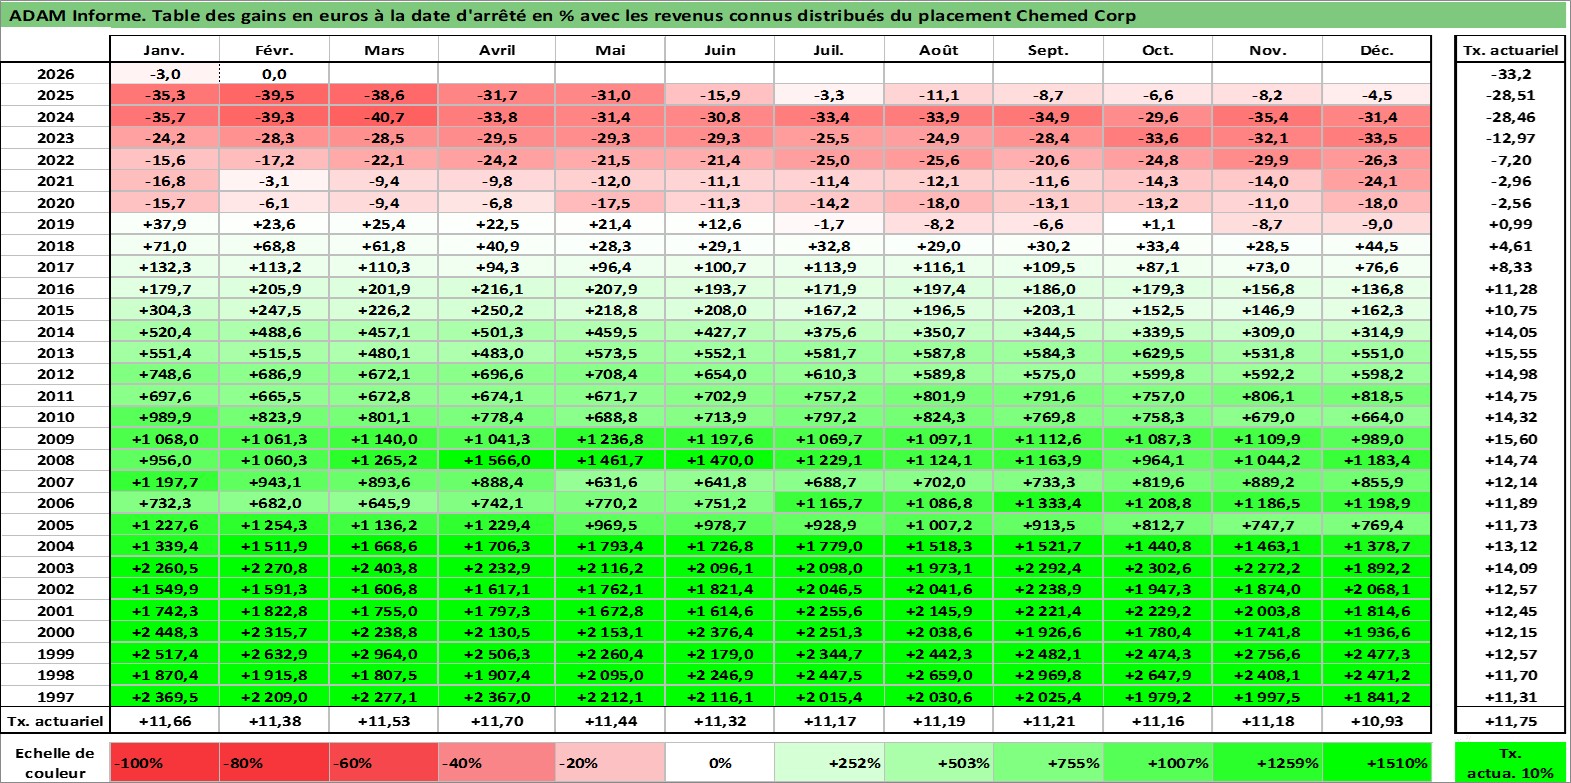Click the 2013 October value '+629,5'
The image size is (1571, 783).
click(x=1158, y=353)
